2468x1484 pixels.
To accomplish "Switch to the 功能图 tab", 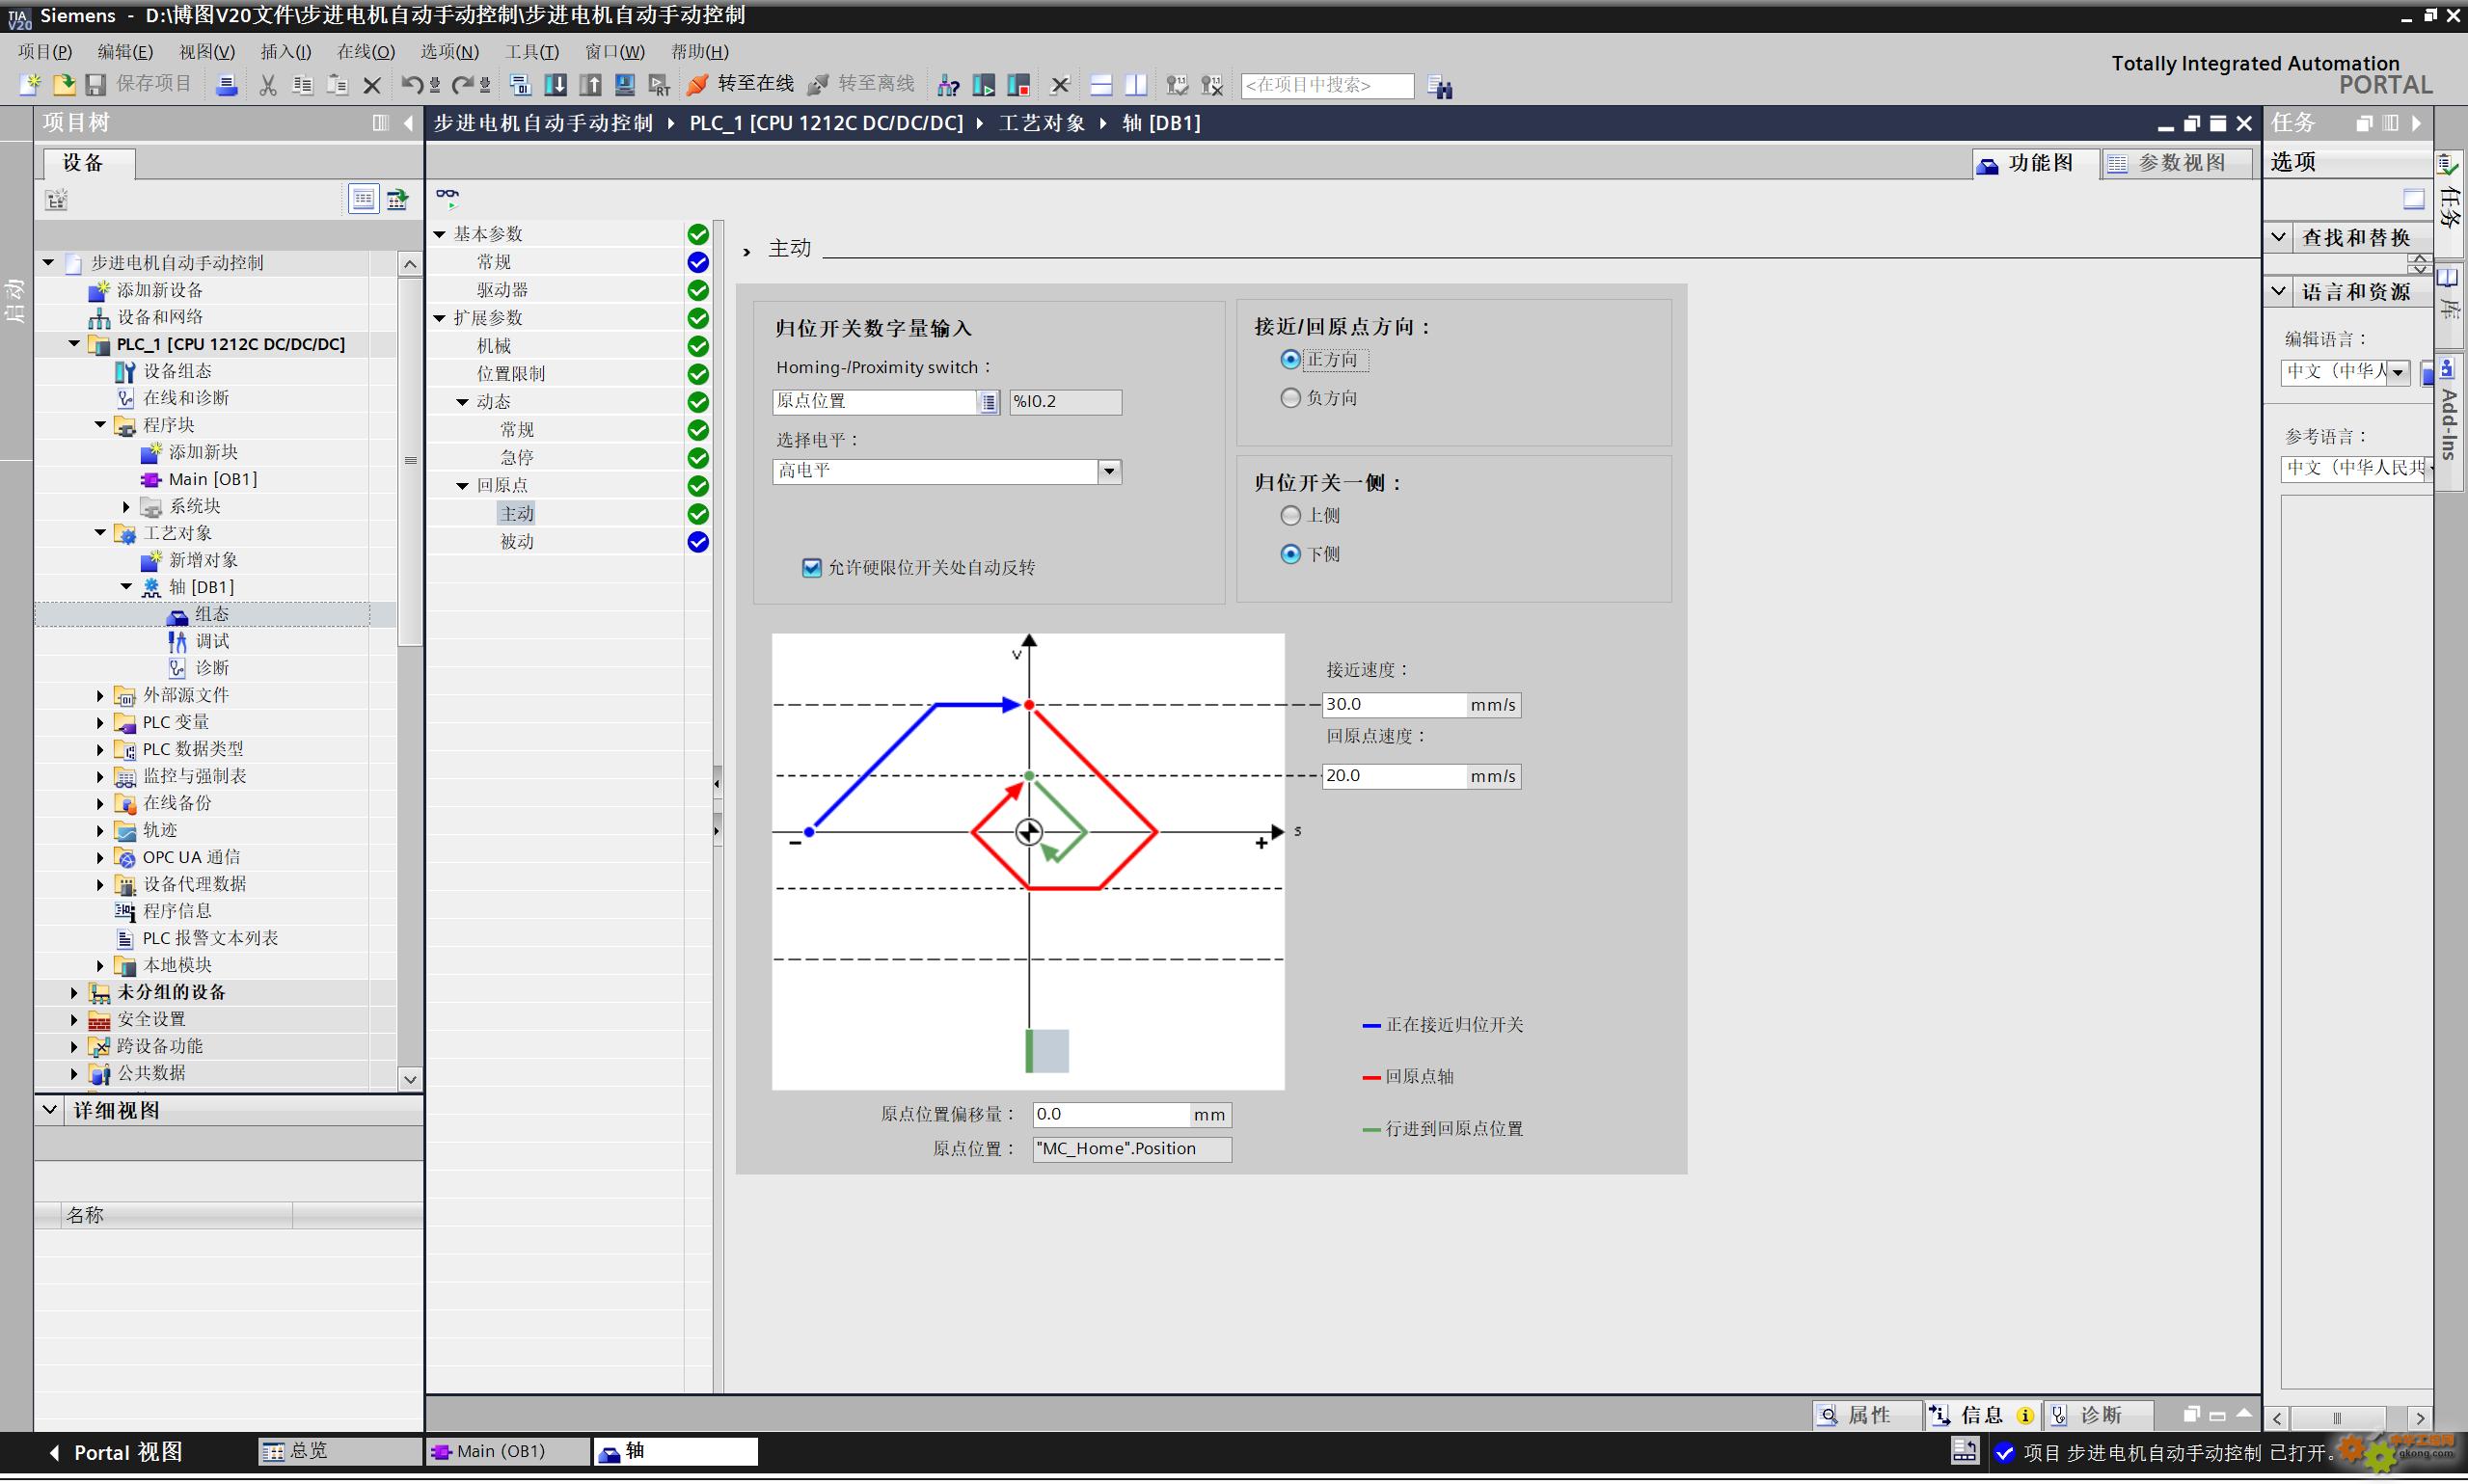I will click(x=2034, y=163).
